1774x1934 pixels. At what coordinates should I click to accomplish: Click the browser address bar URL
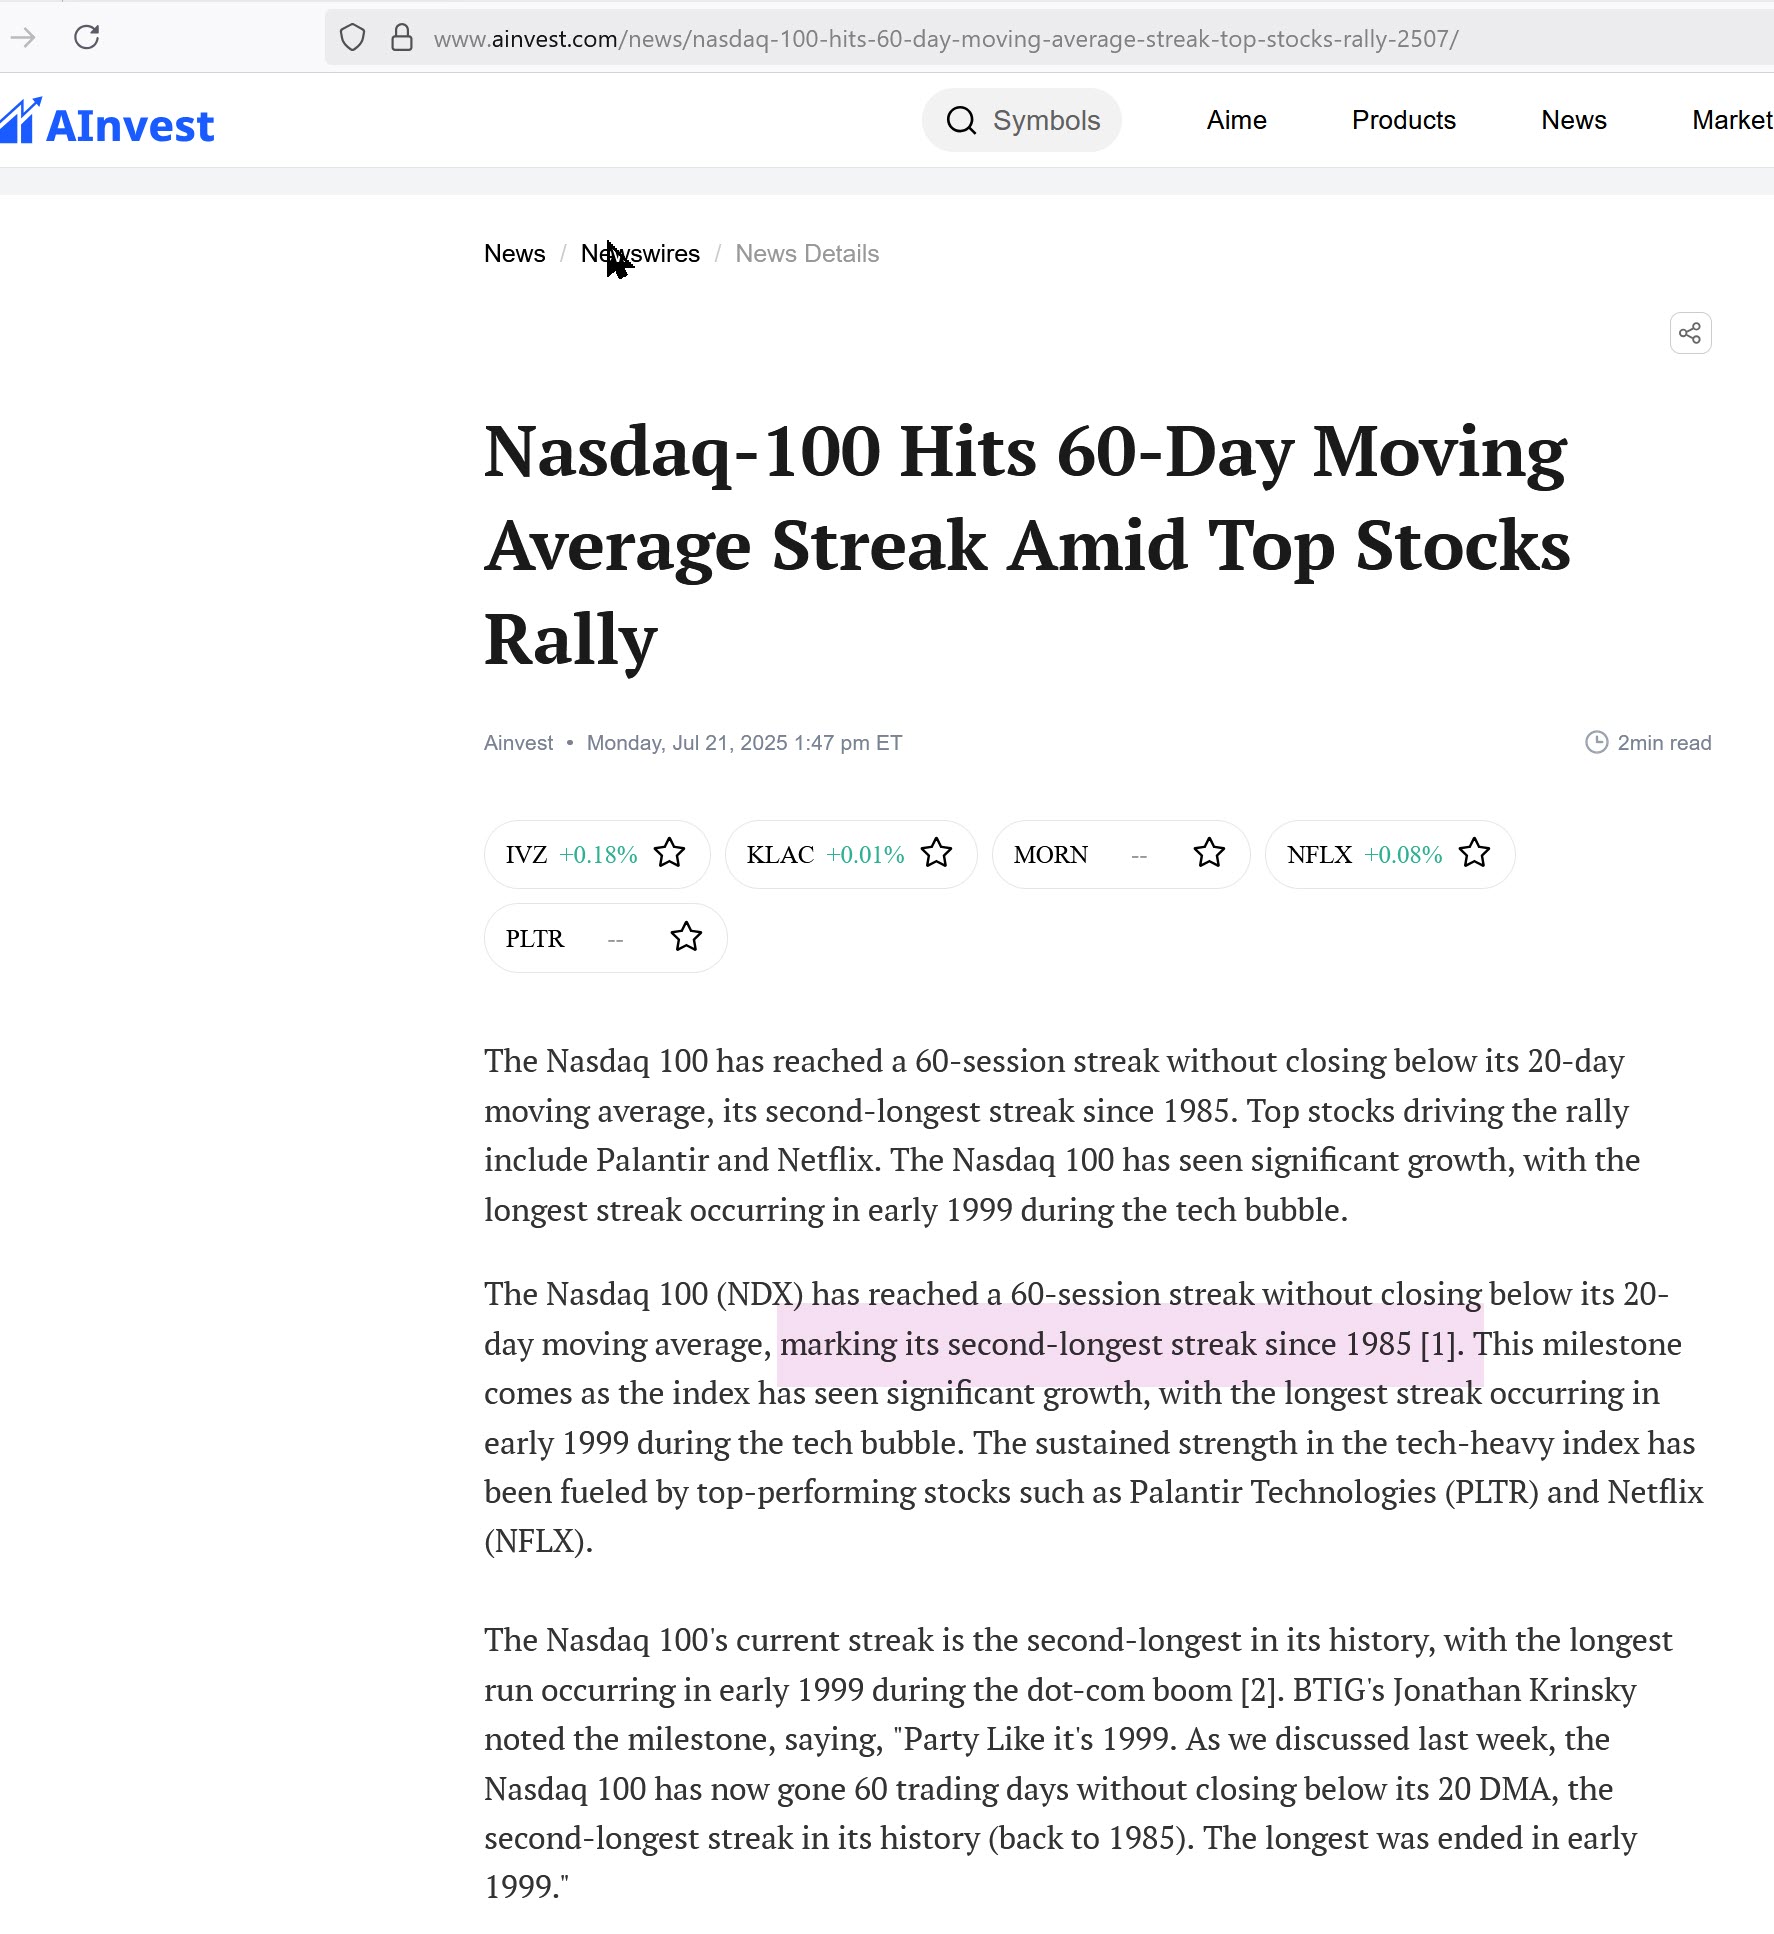point(945,39)
